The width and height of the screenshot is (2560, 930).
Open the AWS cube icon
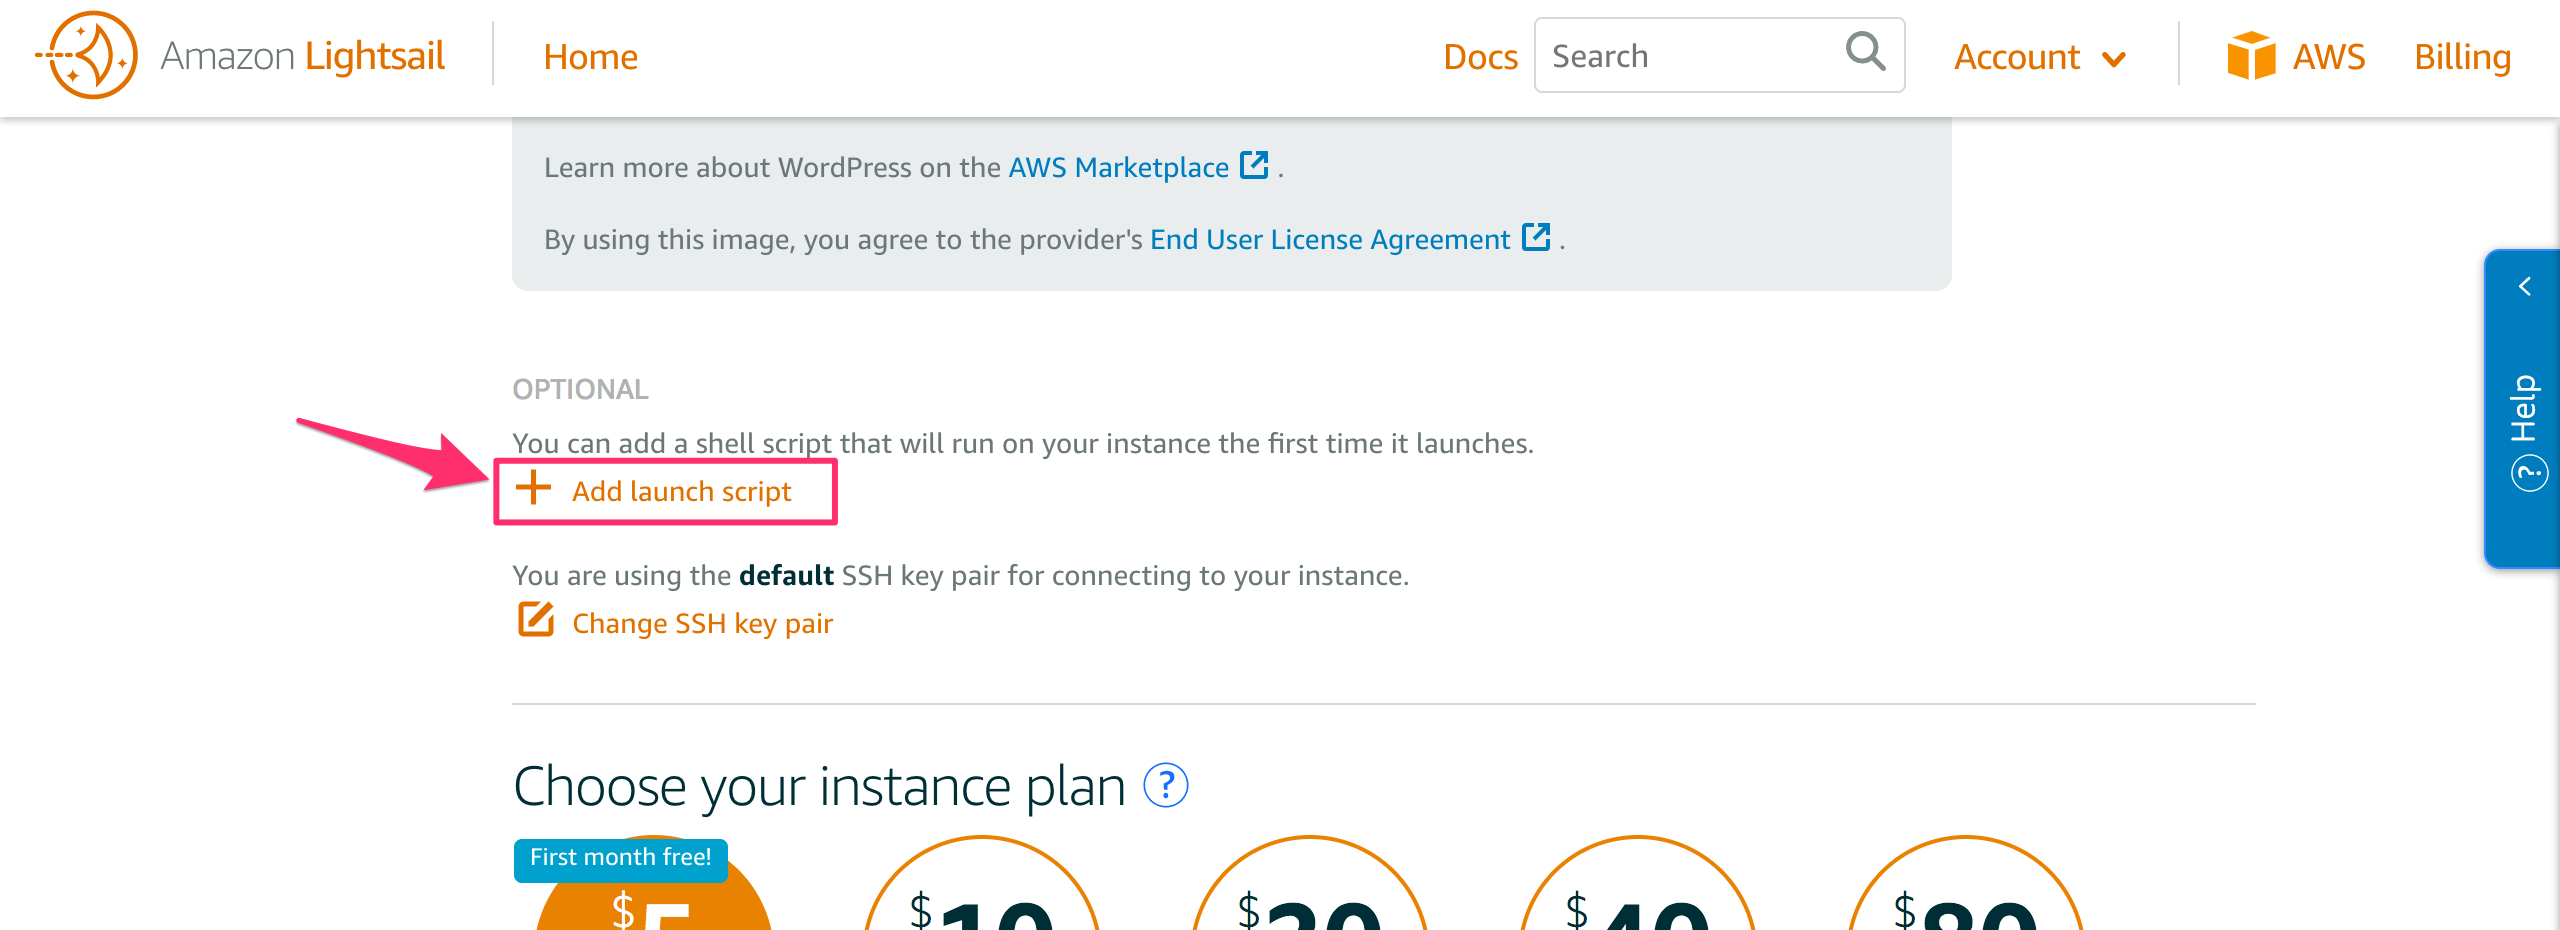tap(2251, 56)
